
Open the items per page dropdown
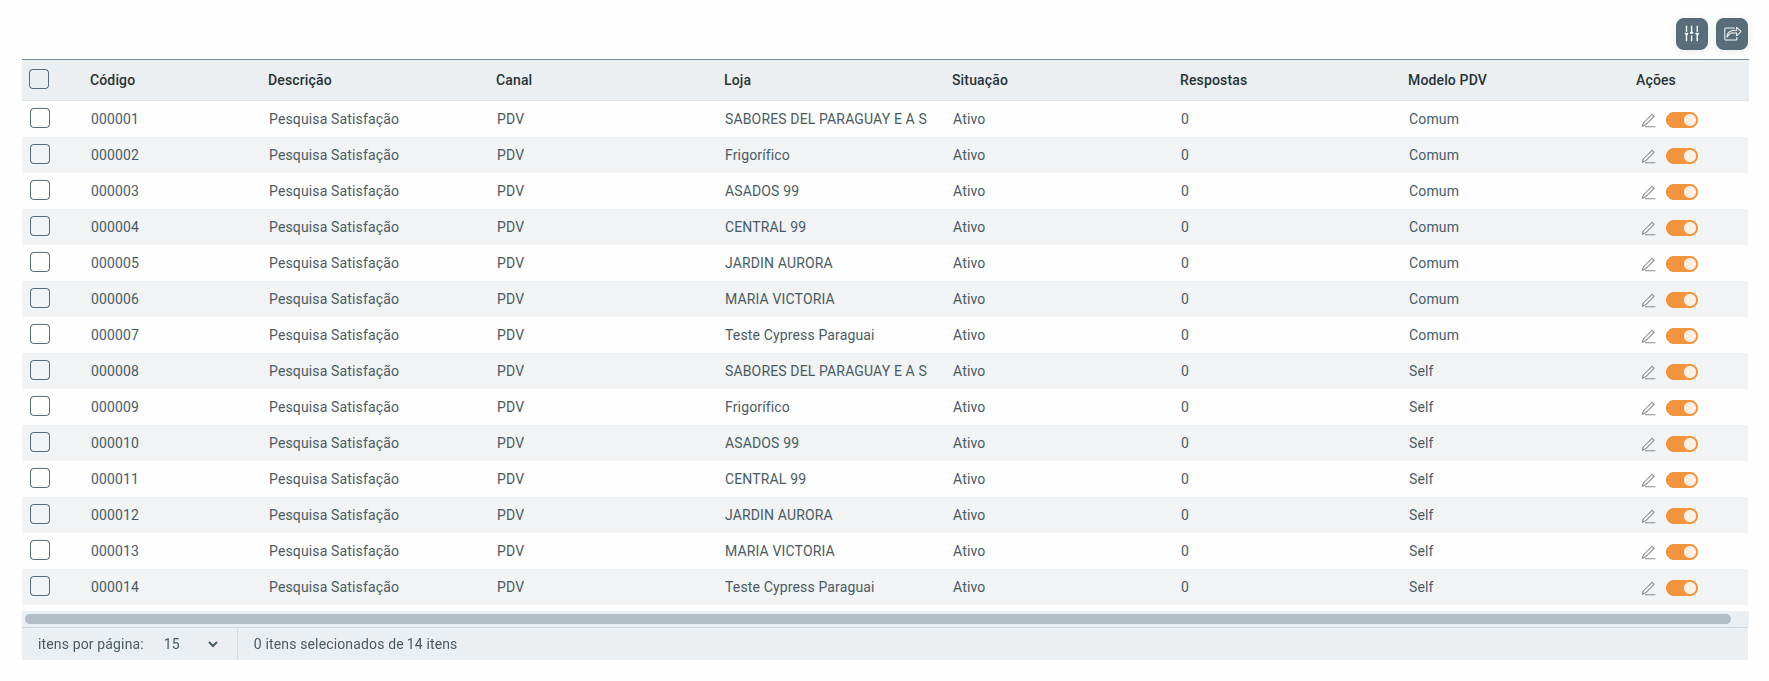(190, 644)
